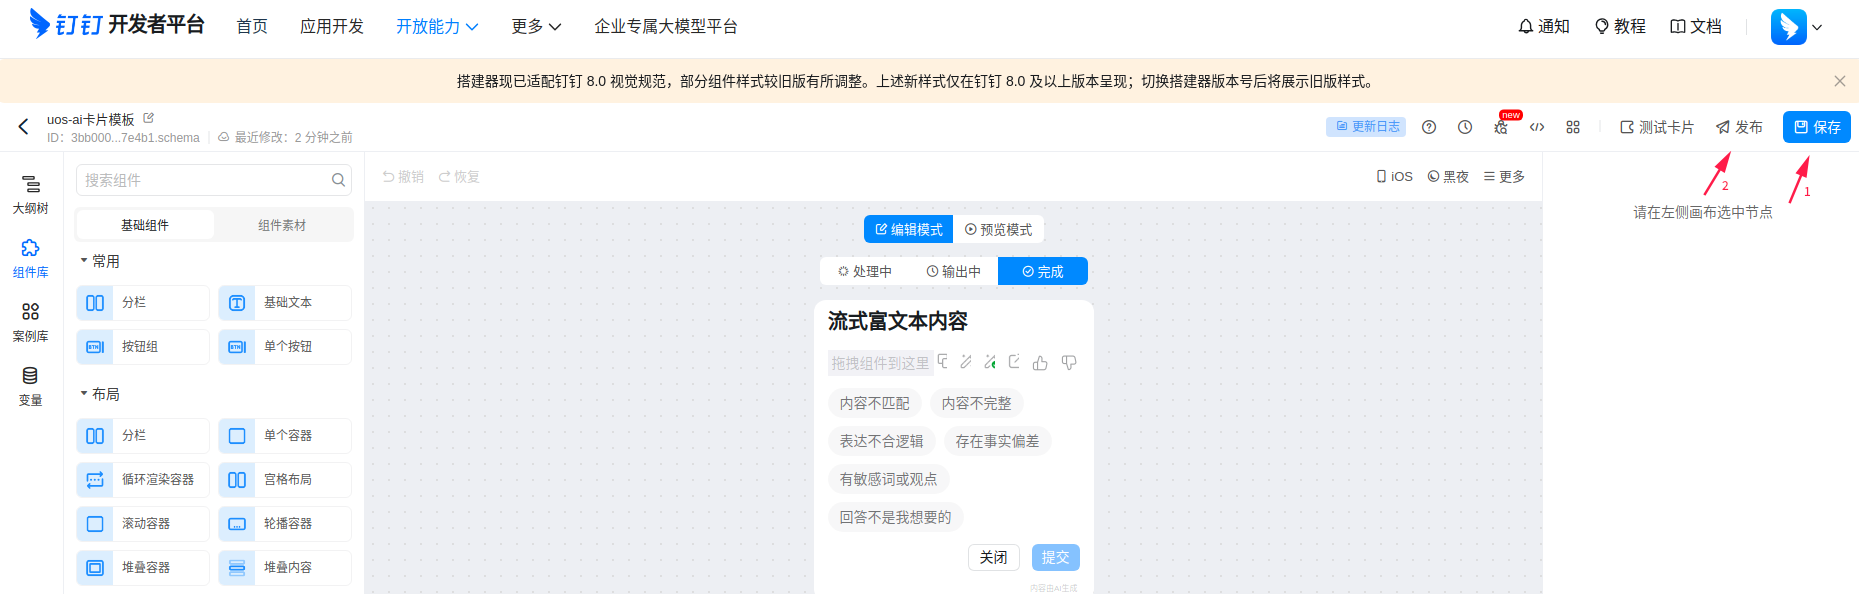Click the four-squares grid icon in toolbar
1859x594 pixels.
(x=1573, y=127)
